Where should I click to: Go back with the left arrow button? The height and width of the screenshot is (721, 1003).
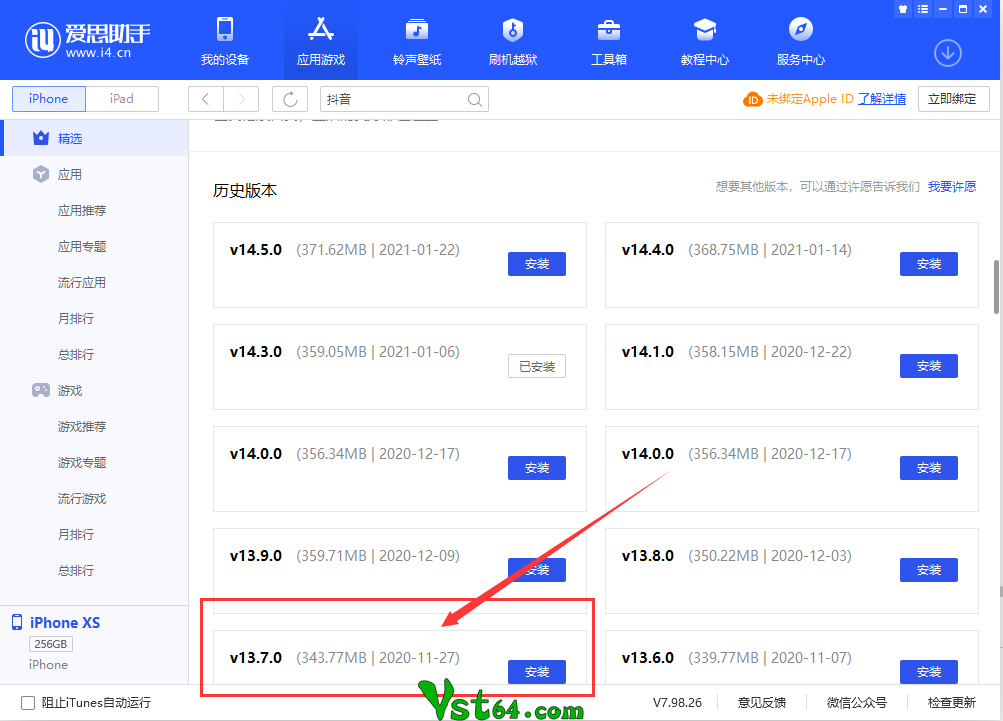pyautogui.click(x=205, y=99)
